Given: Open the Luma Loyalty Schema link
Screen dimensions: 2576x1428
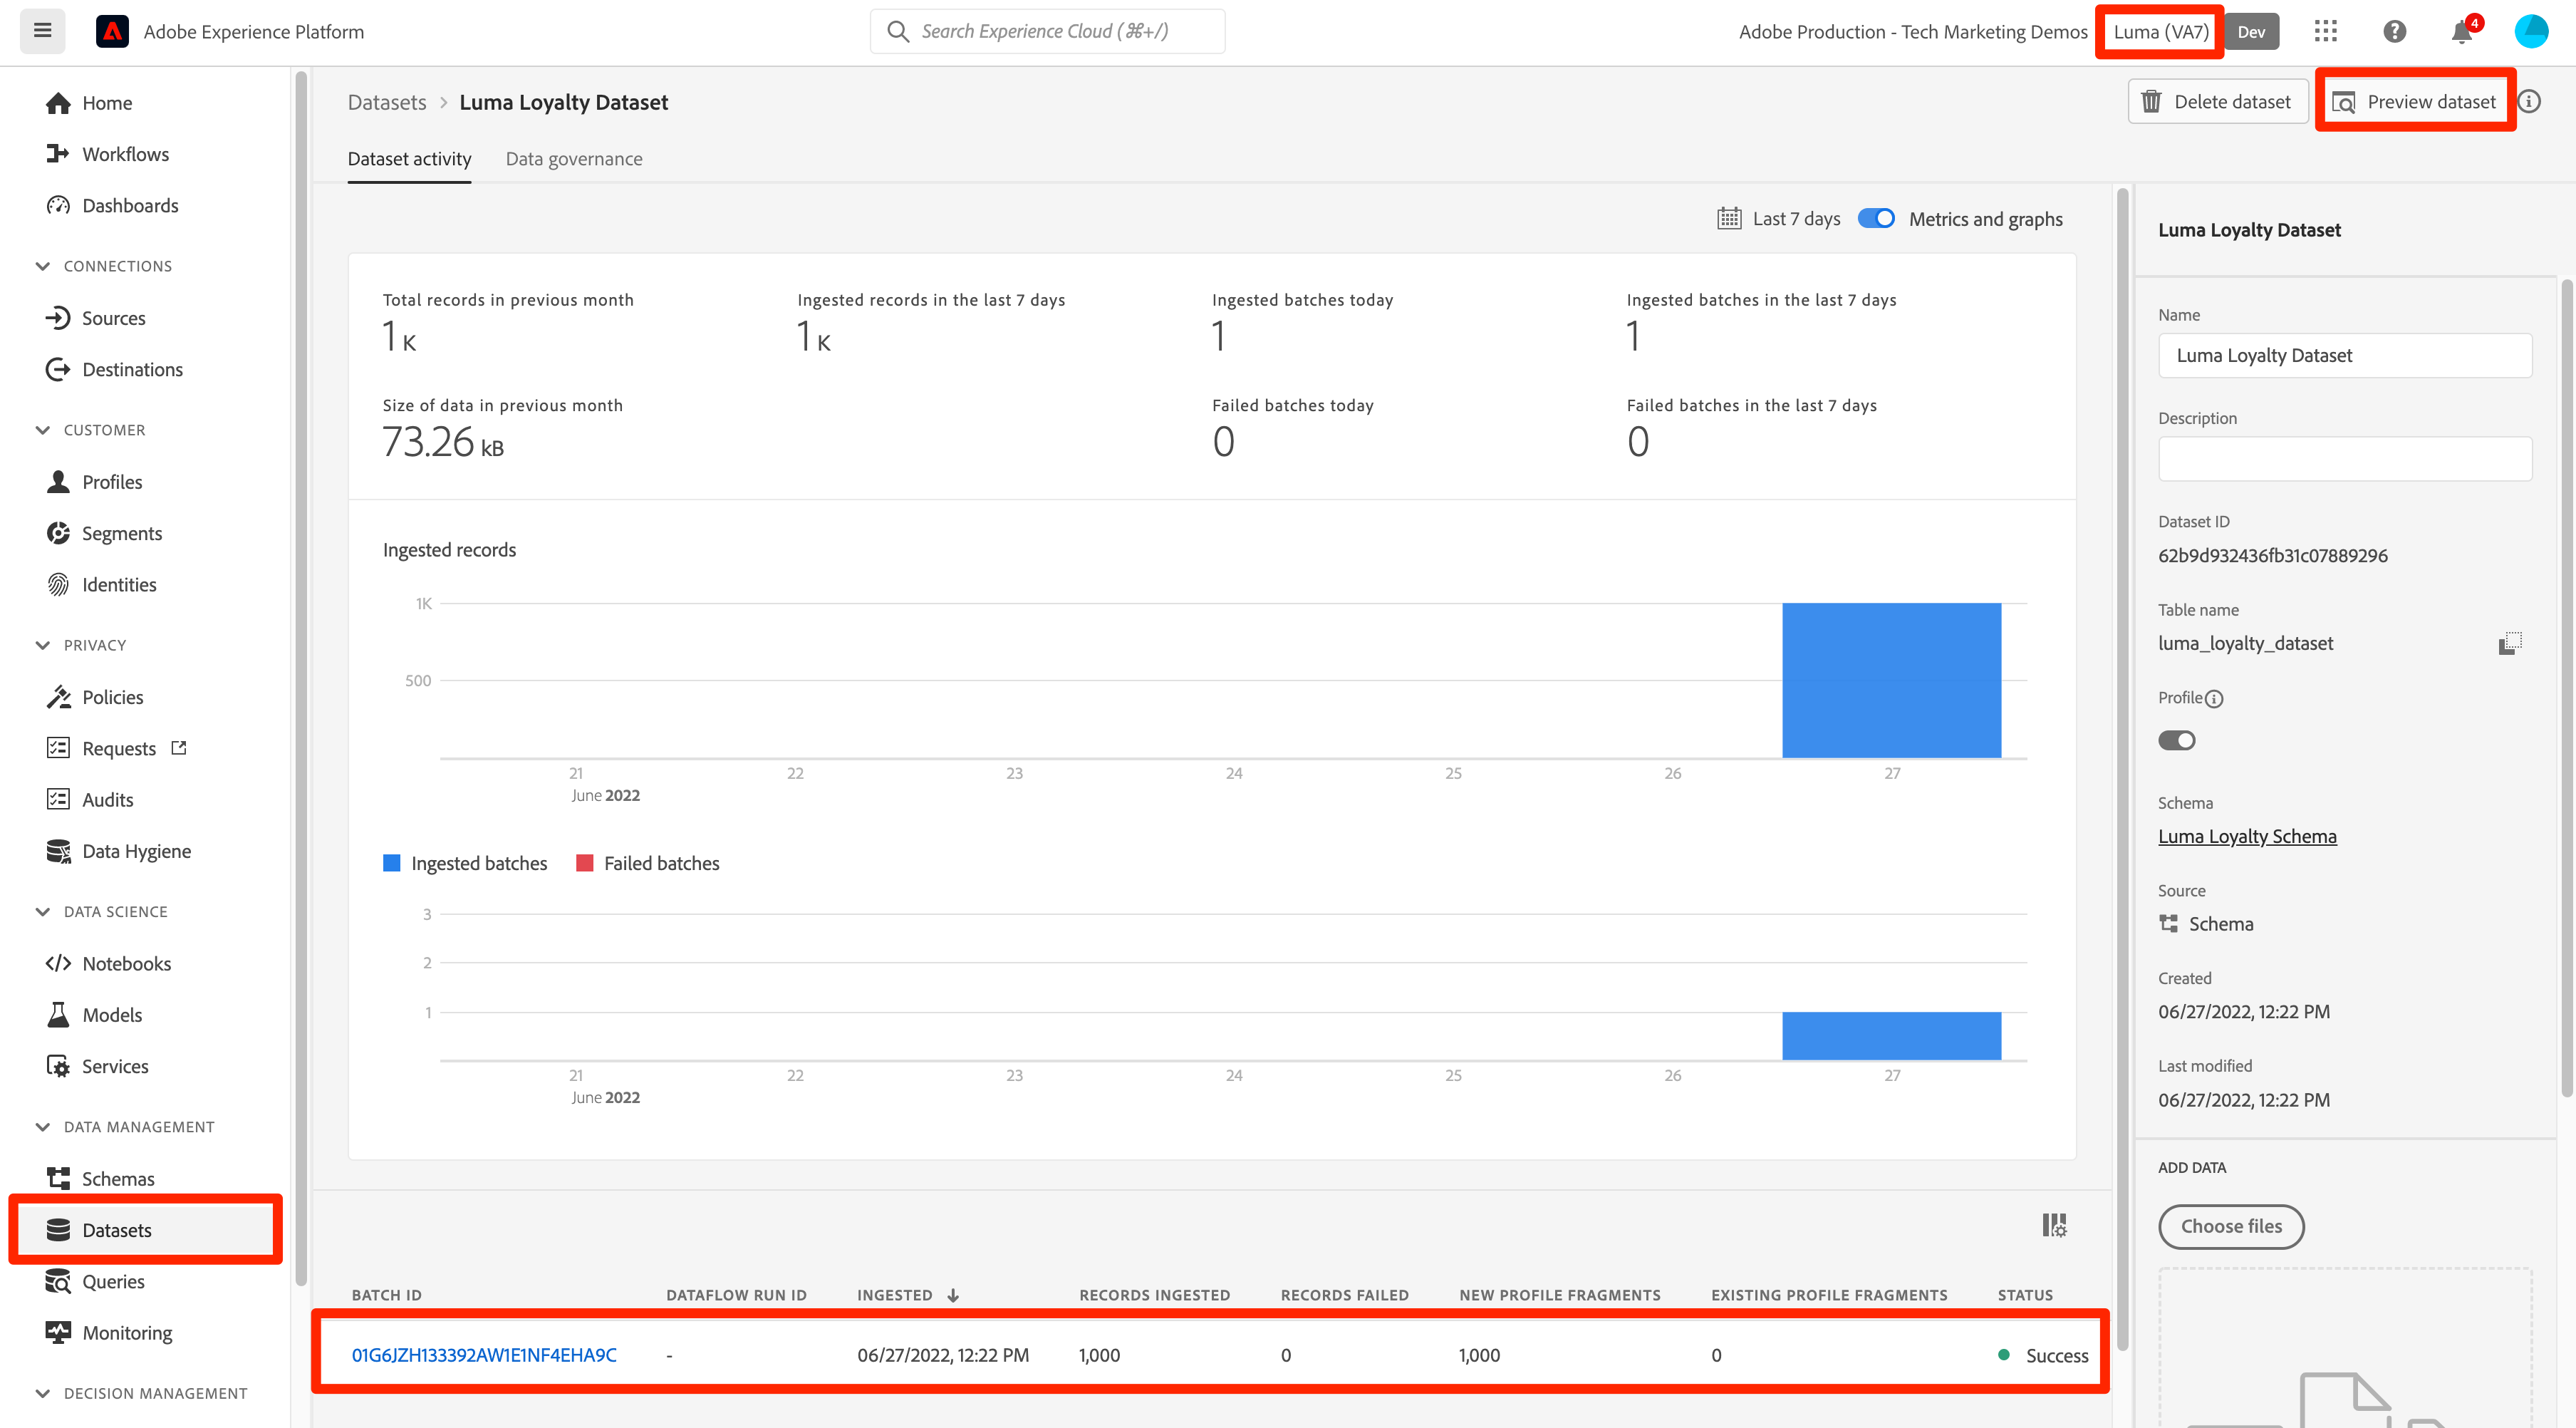Looking at the screenshot, I should pos(2247,836).
